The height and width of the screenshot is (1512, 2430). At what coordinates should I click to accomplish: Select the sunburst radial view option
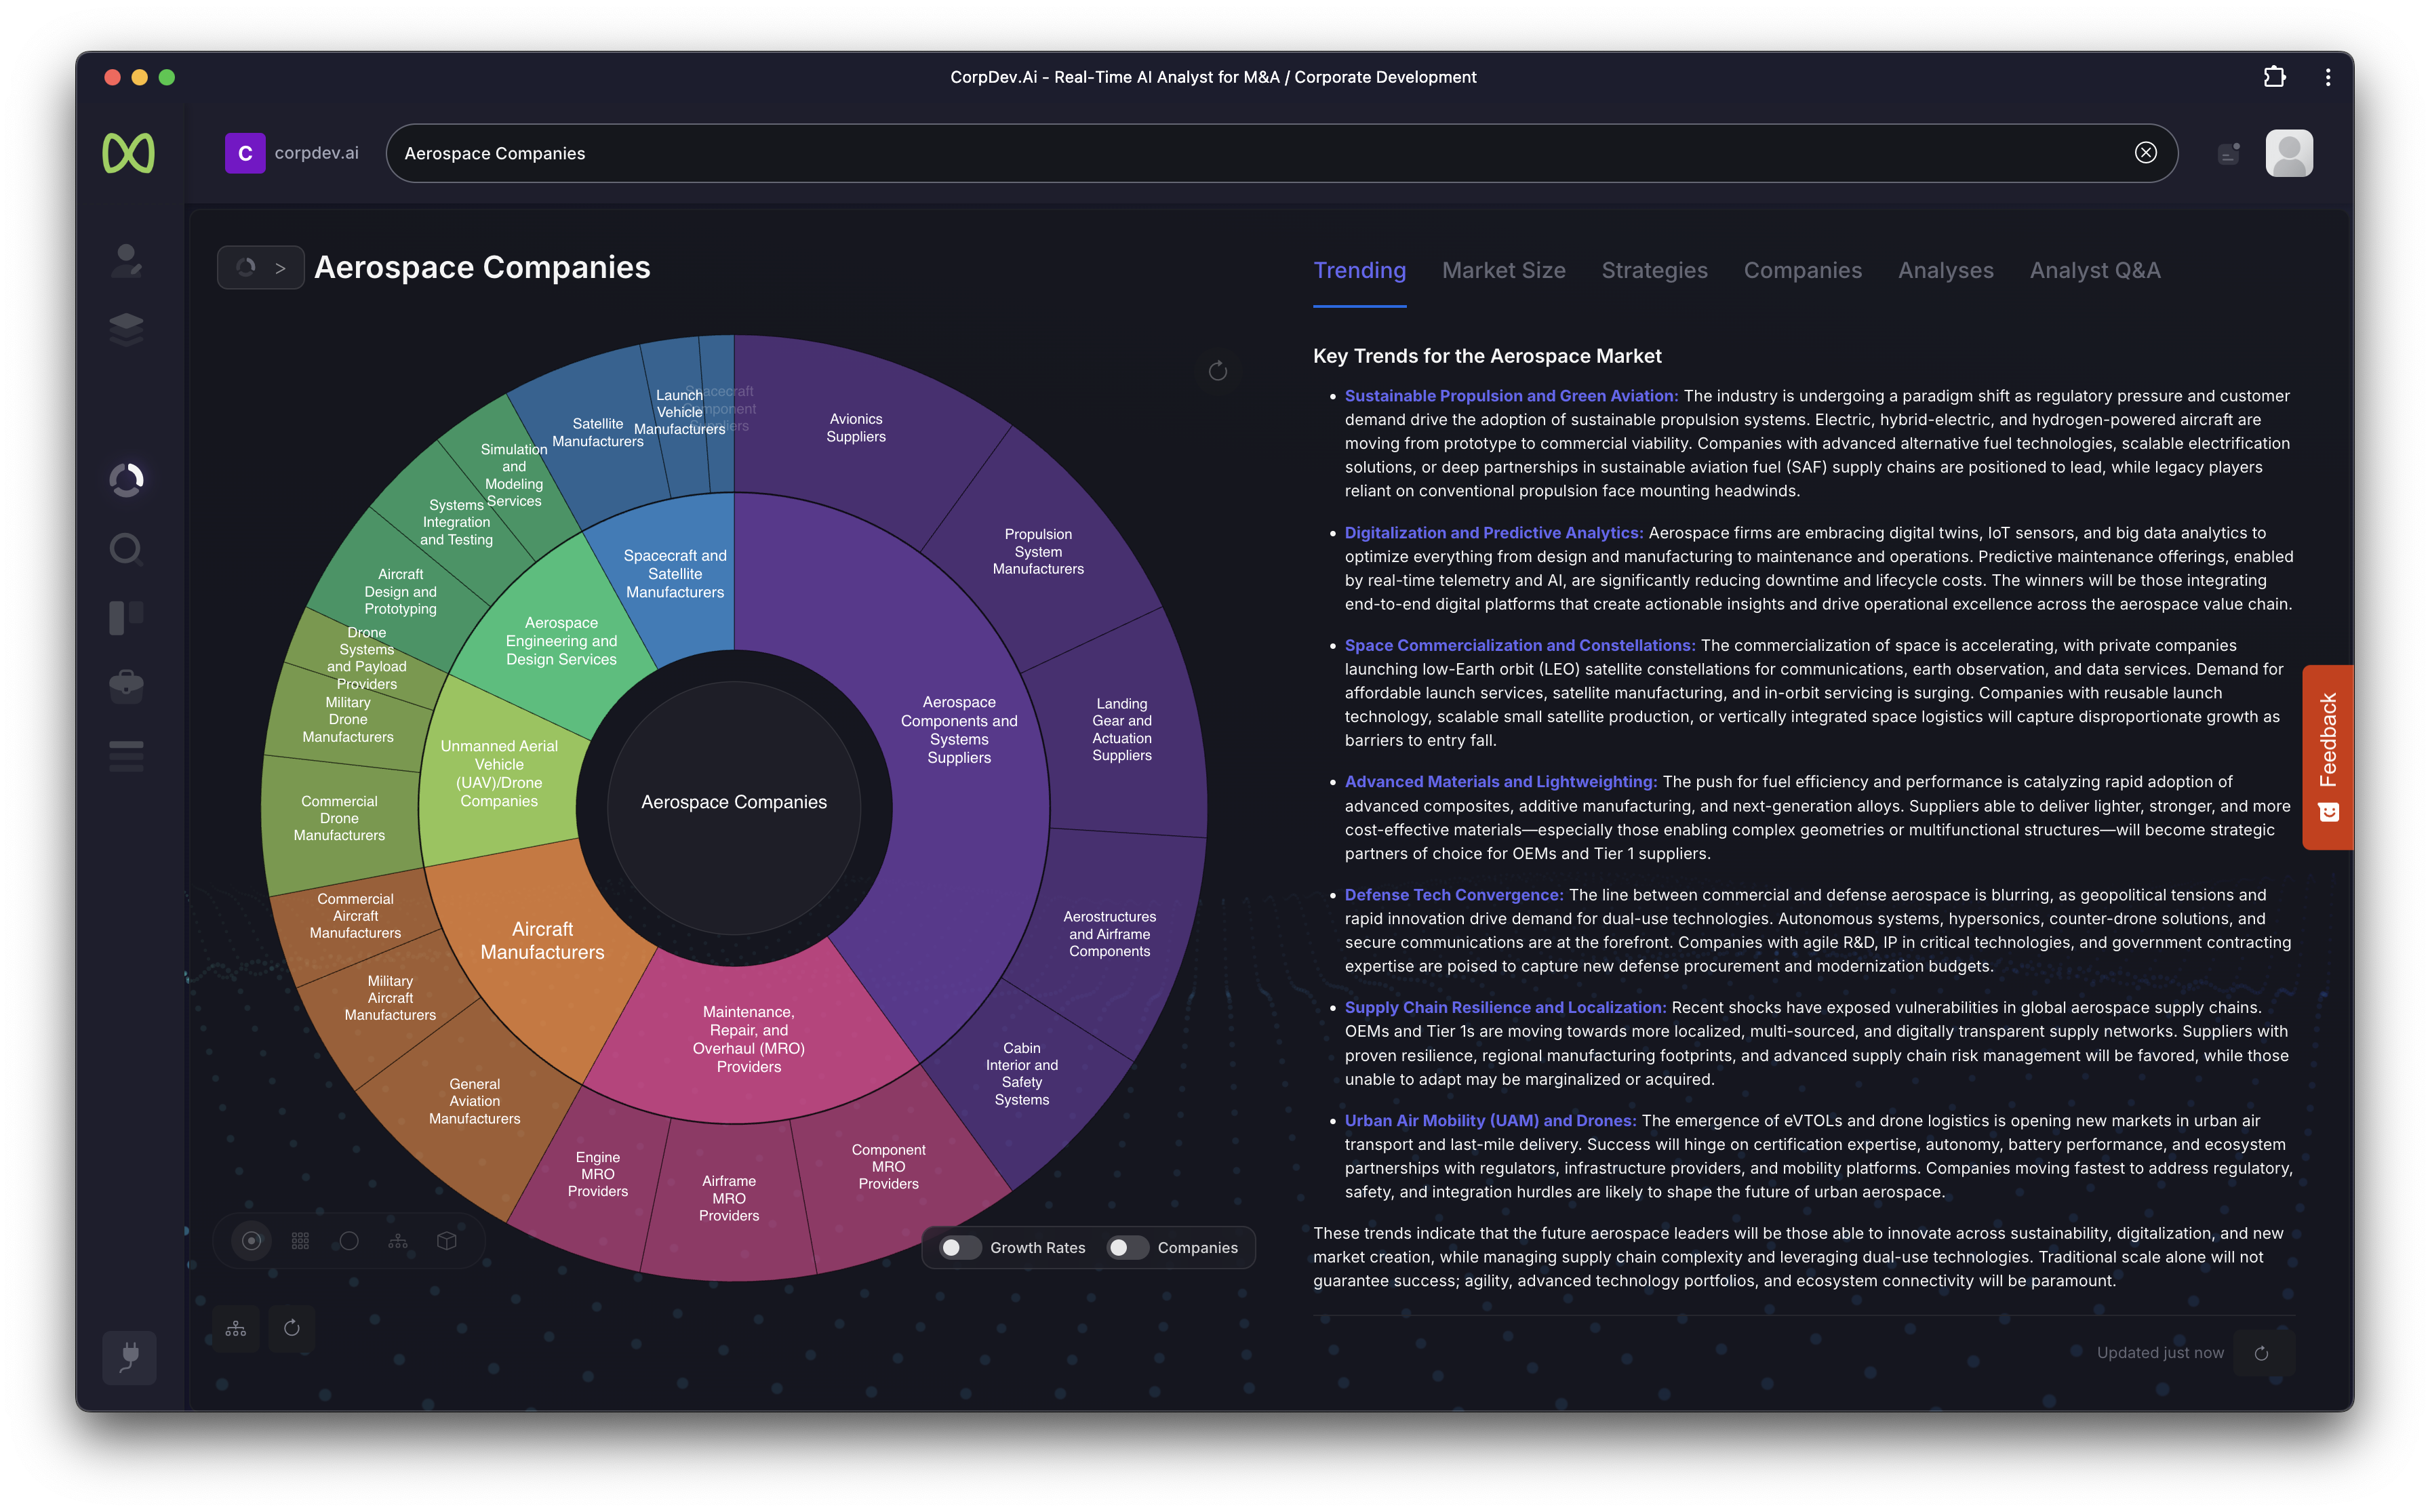point(251,1241)
